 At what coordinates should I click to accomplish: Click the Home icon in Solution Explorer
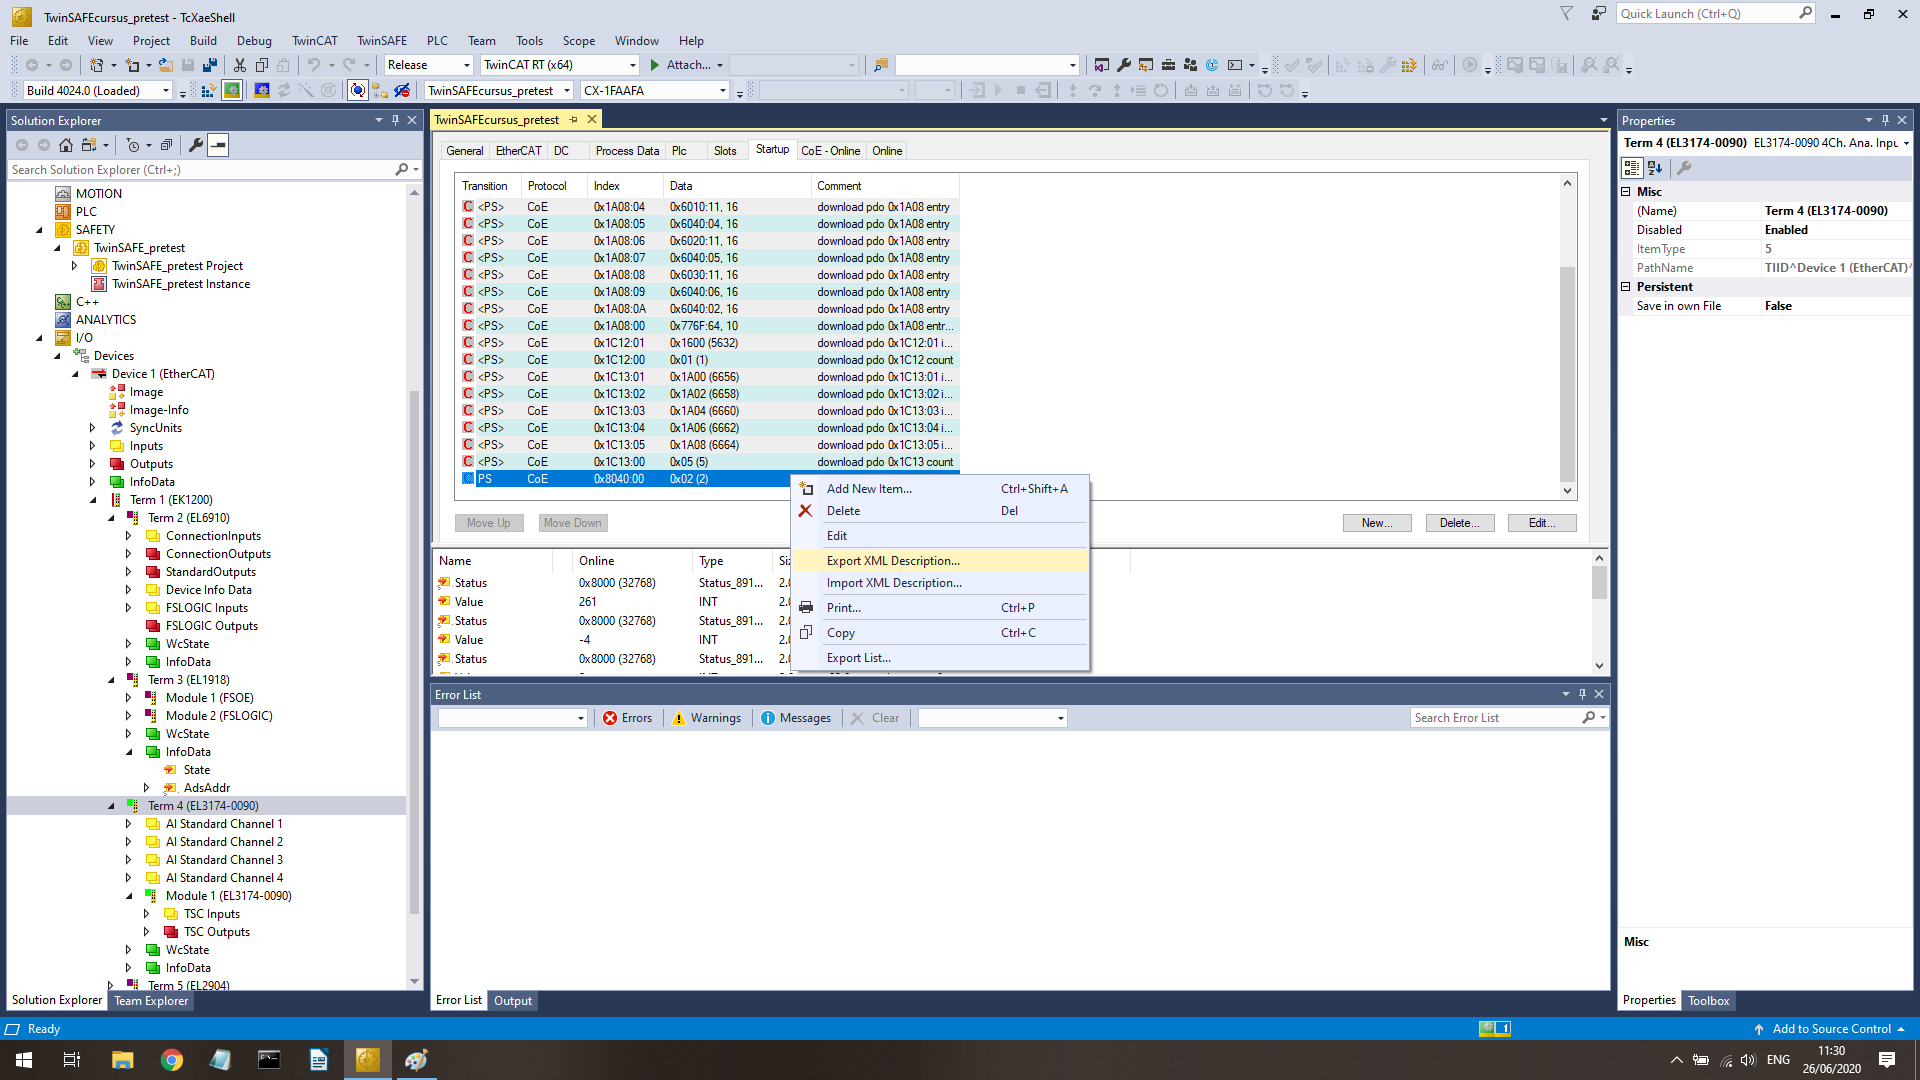pos(66,145)
